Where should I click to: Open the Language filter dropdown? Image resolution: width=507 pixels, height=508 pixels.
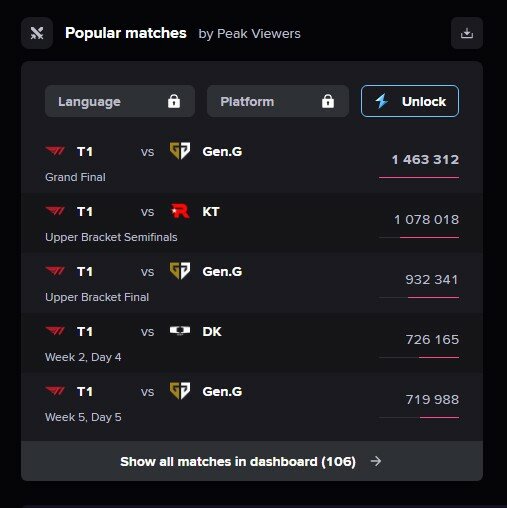click(120, 101)
